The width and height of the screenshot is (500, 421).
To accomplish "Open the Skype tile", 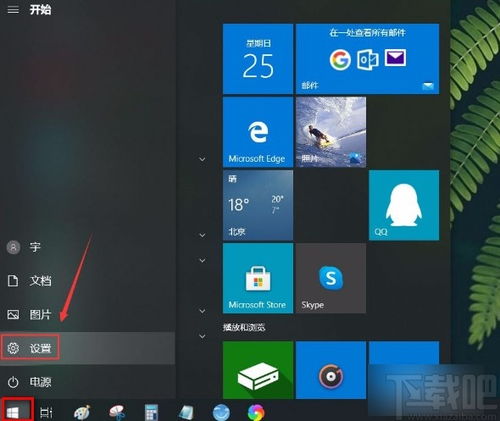I will click(331, 278).
